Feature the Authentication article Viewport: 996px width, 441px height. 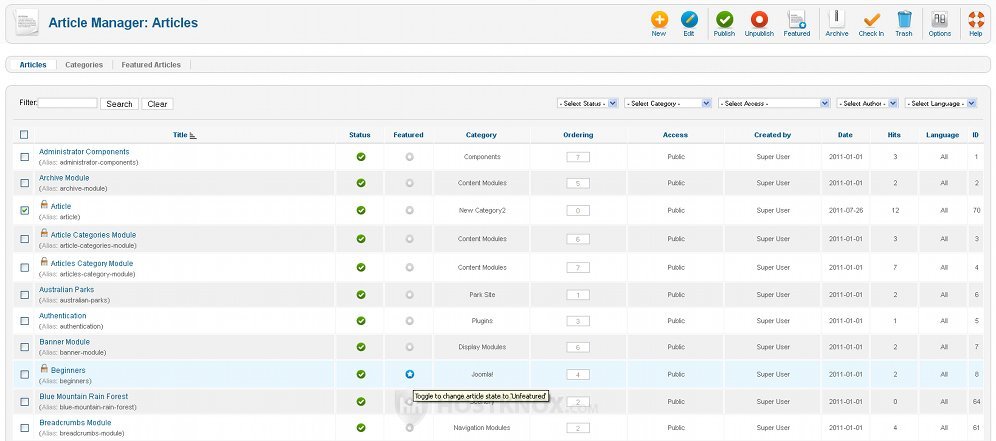pos(410,321)
